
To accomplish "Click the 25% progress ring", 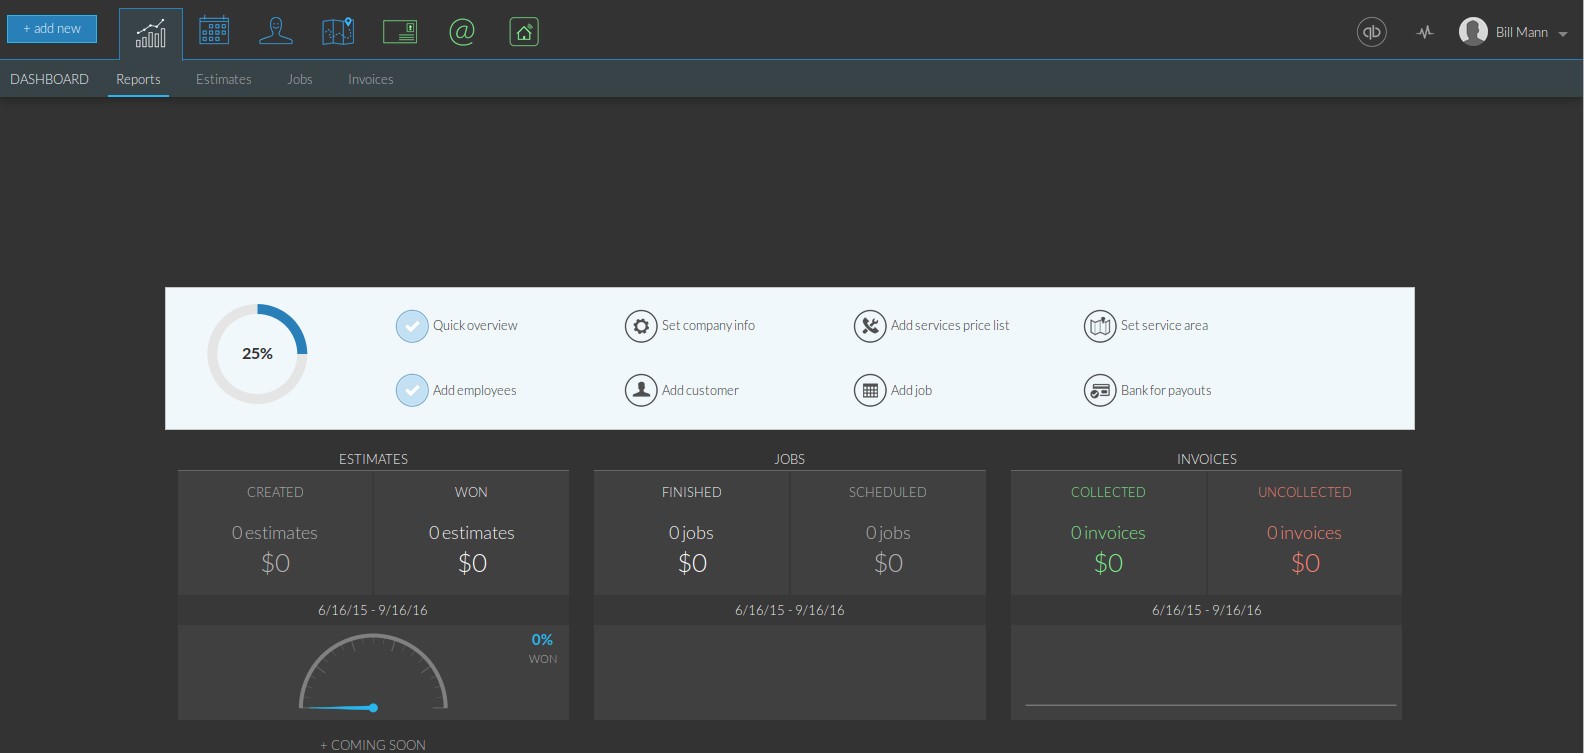I will 257,354.
